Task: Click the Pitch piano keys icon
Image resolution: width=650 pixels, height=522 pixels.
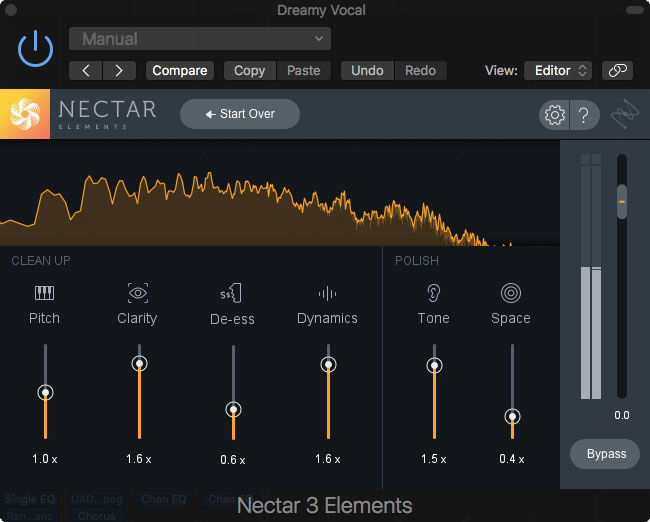Action: click(x=44, y=293)
